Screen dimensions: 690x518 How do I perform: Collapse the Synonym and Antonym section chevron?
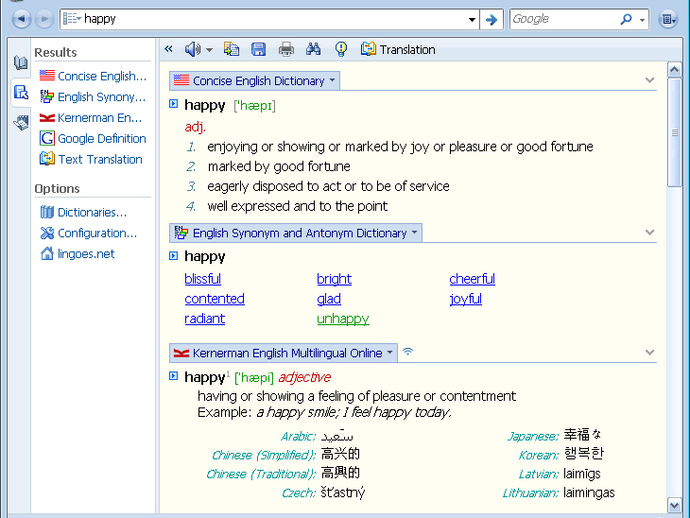pos(650,232)
